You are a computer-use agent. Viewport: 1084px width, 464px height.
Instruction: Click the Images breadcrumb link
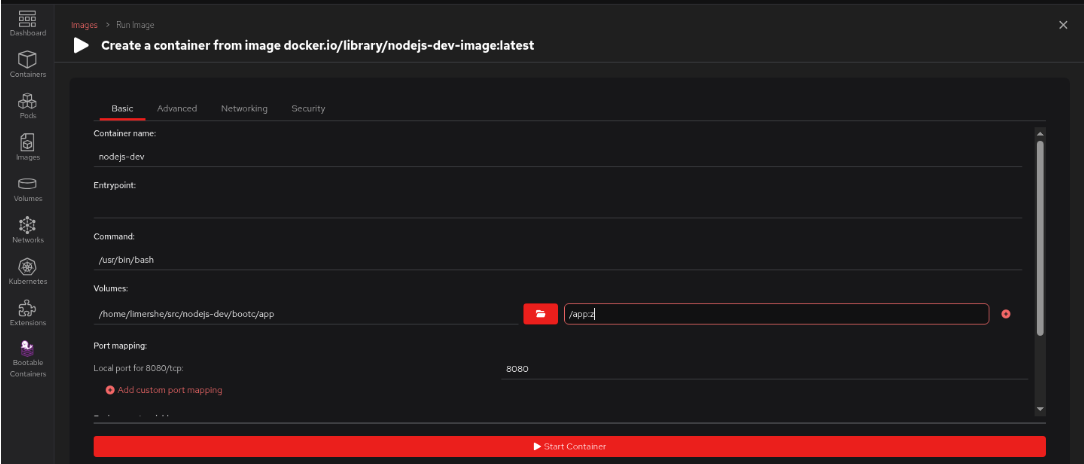point(83,24)
